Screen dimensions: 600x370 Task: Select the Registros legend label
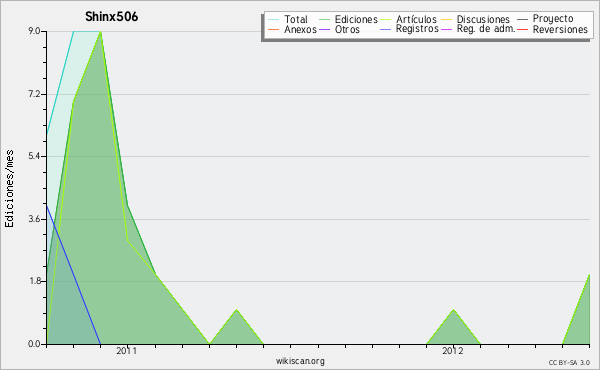click(x=417, y=29)
